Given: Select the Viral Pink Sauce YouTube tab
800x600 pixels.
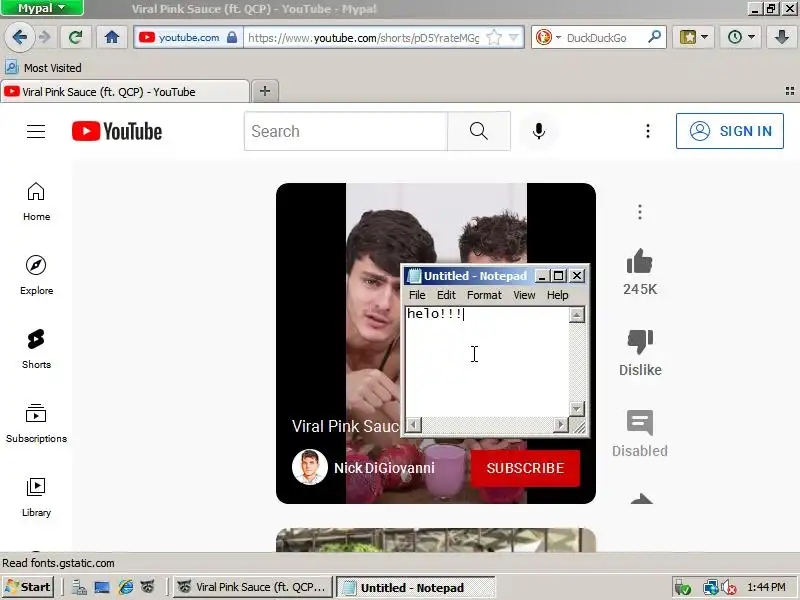Looking at the screenshot, I should tap(124, 92).
